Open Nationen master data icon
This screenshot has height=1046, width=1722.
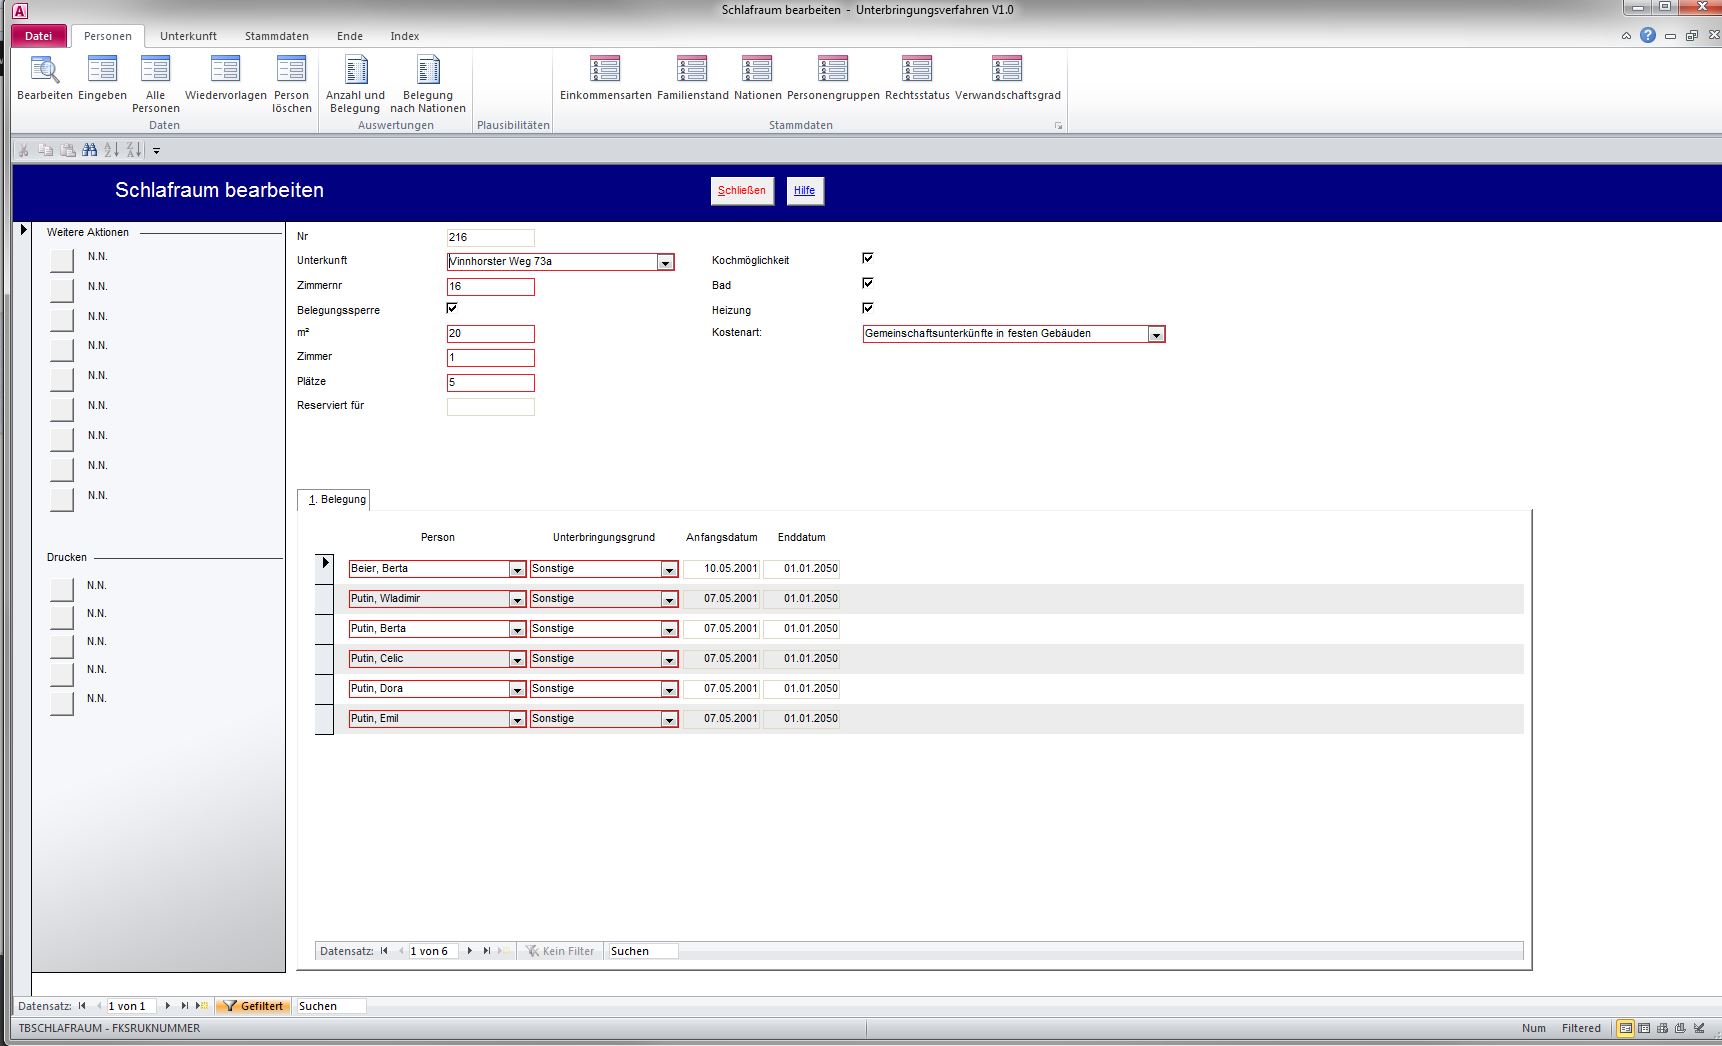[x=757, y=78]
